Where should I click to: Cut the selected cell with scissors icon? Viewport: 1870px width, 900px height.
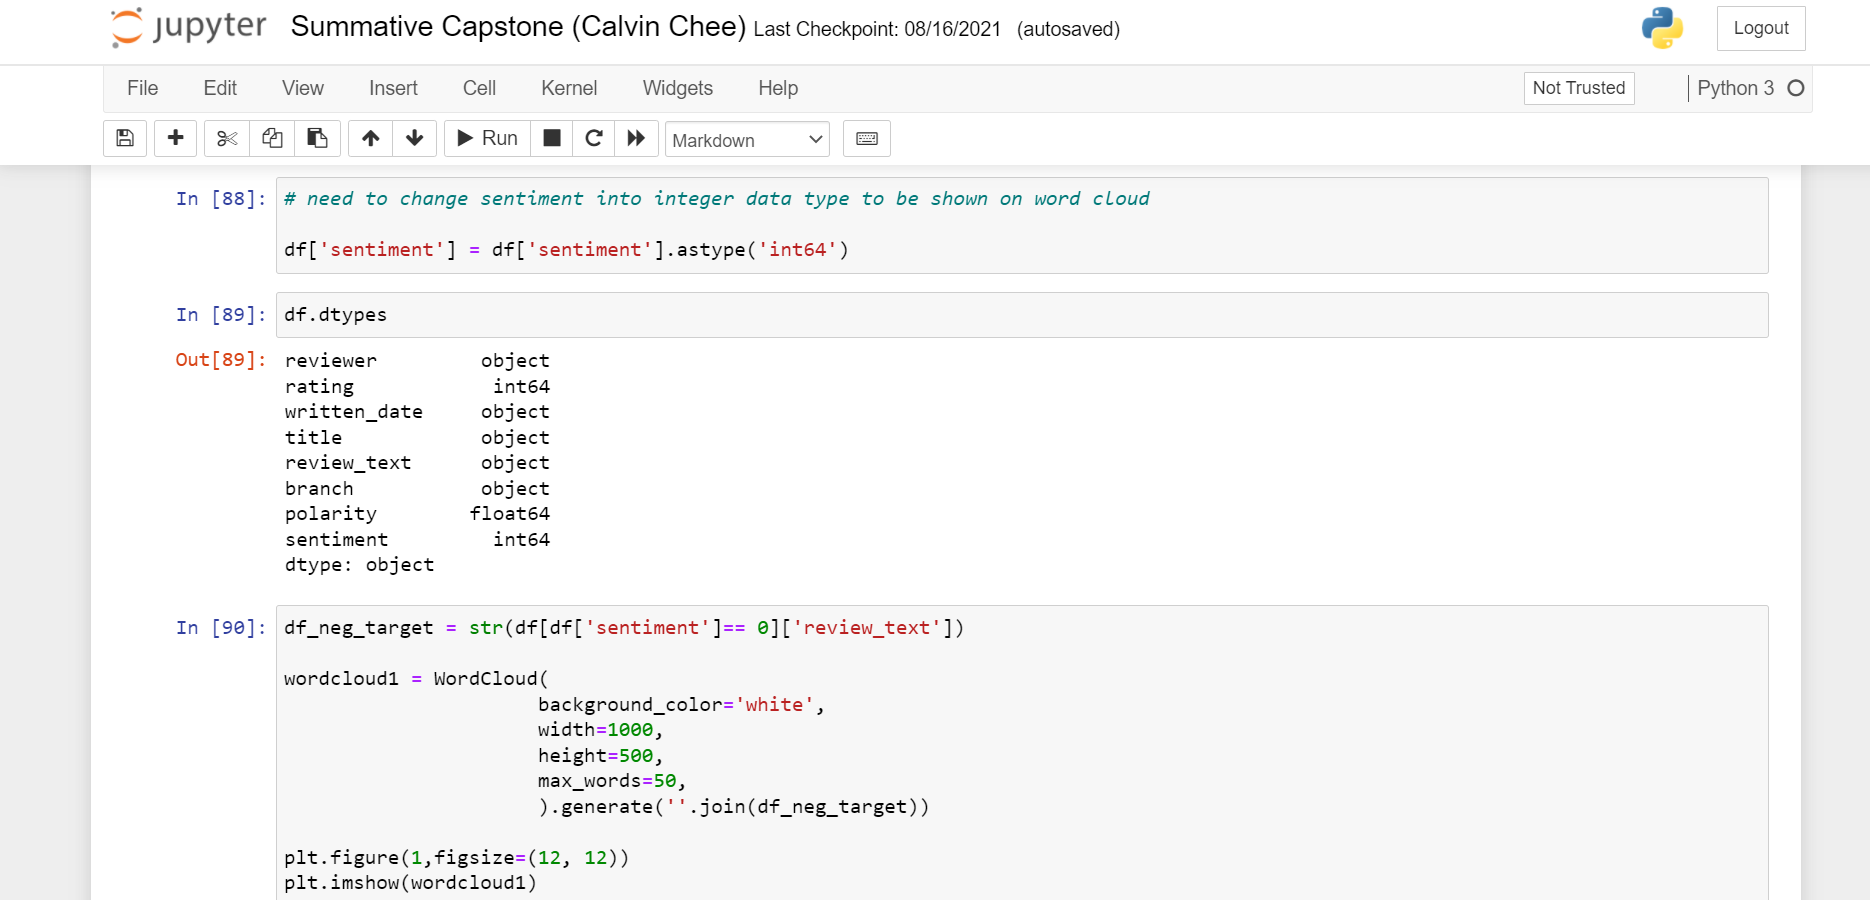tap(225, 138)
